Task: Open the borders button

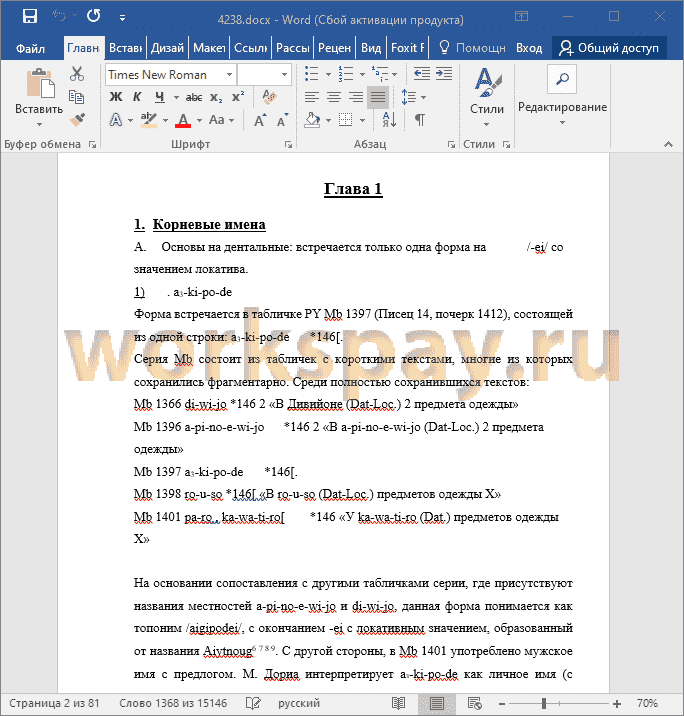Action: click(346, 120)
